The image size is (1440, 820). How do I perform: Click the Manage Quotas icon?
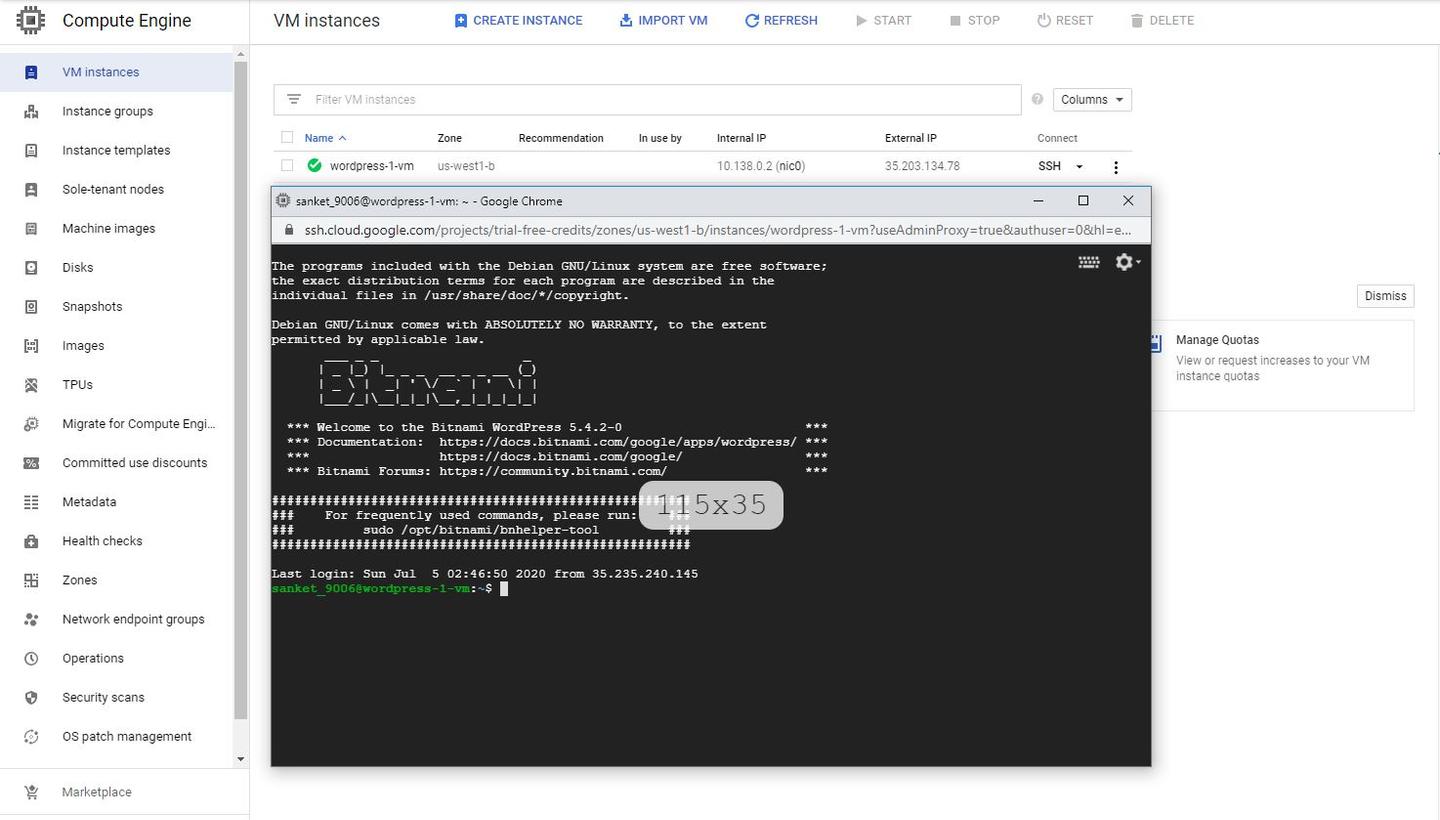(1155, 344)
